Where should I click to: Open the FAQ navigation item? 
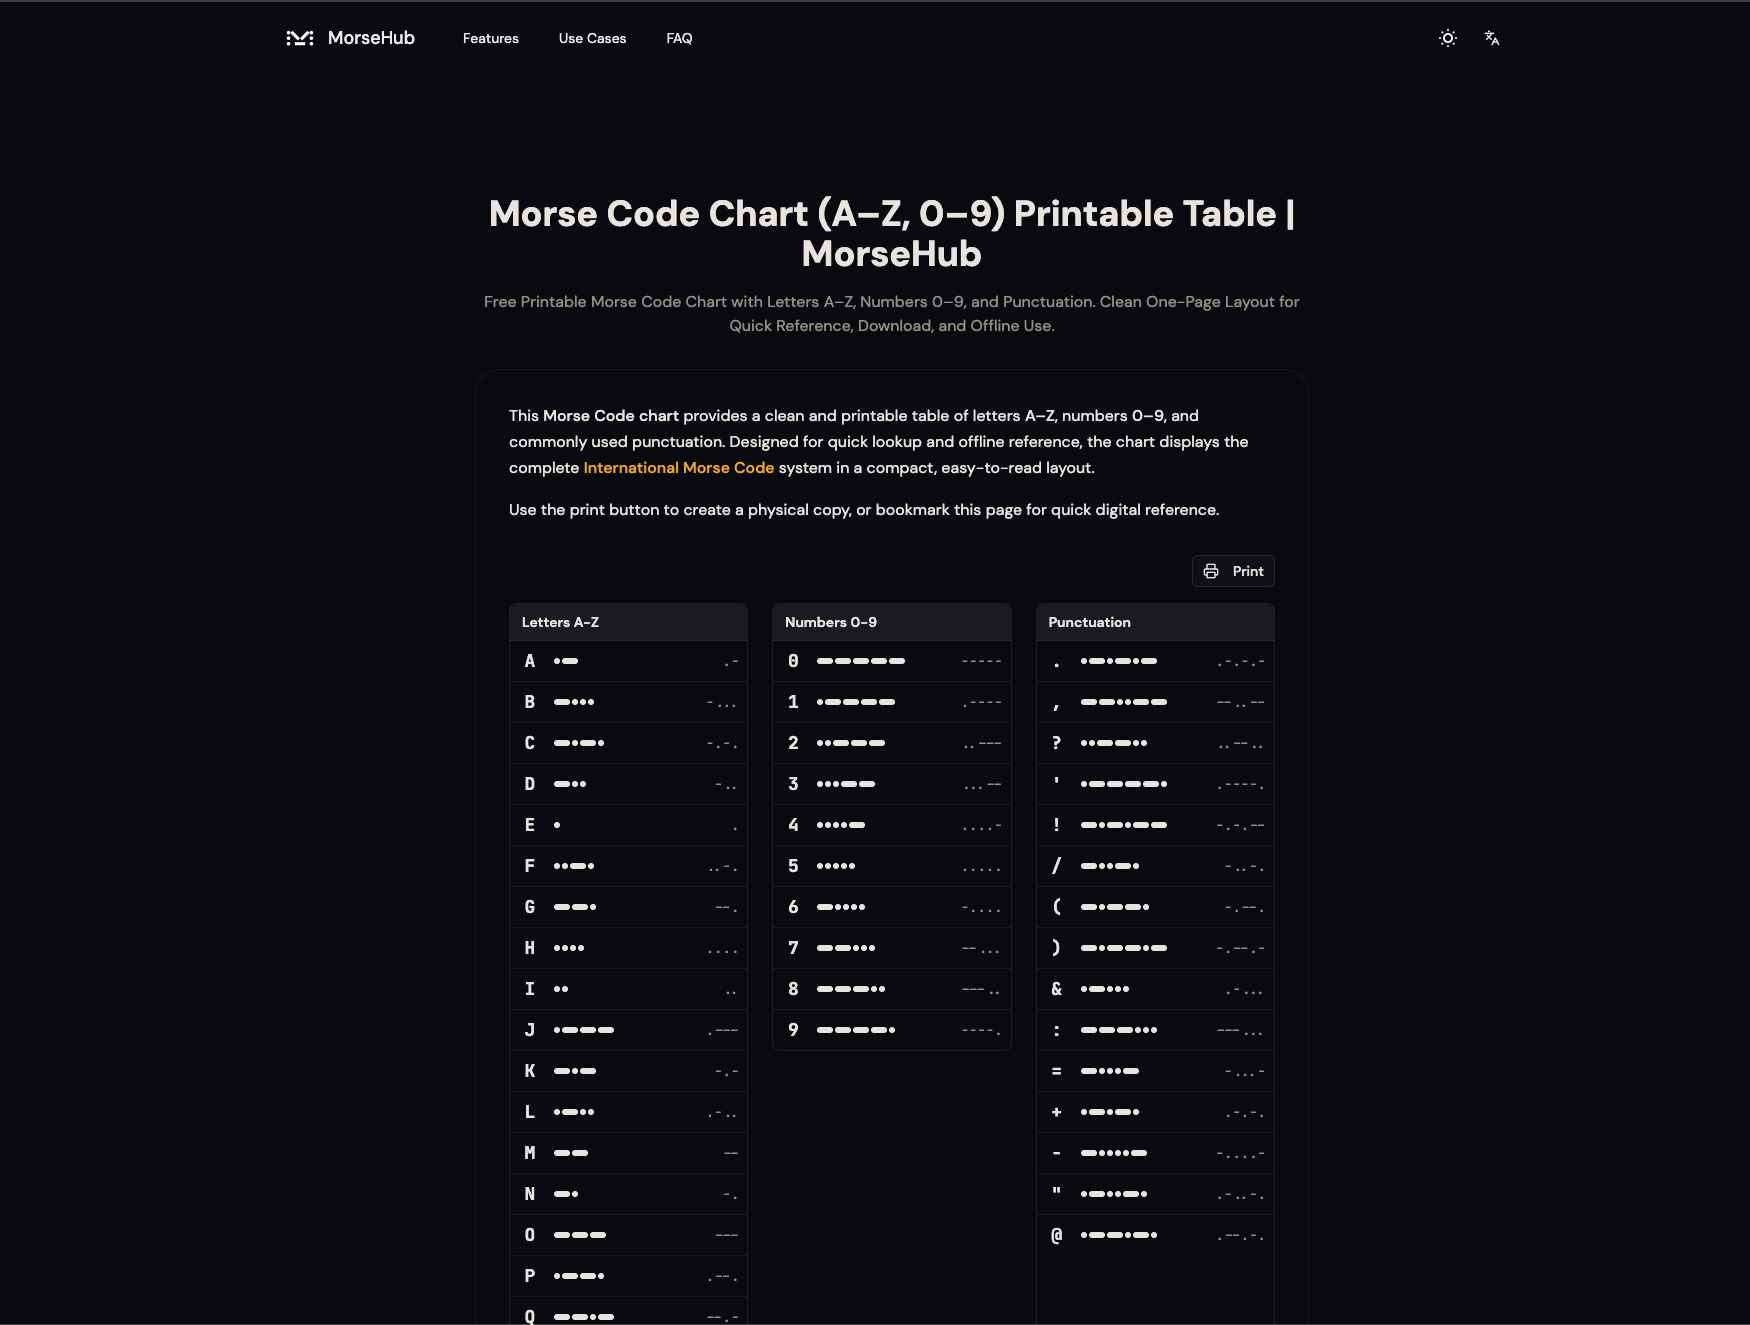coord(679,38)
